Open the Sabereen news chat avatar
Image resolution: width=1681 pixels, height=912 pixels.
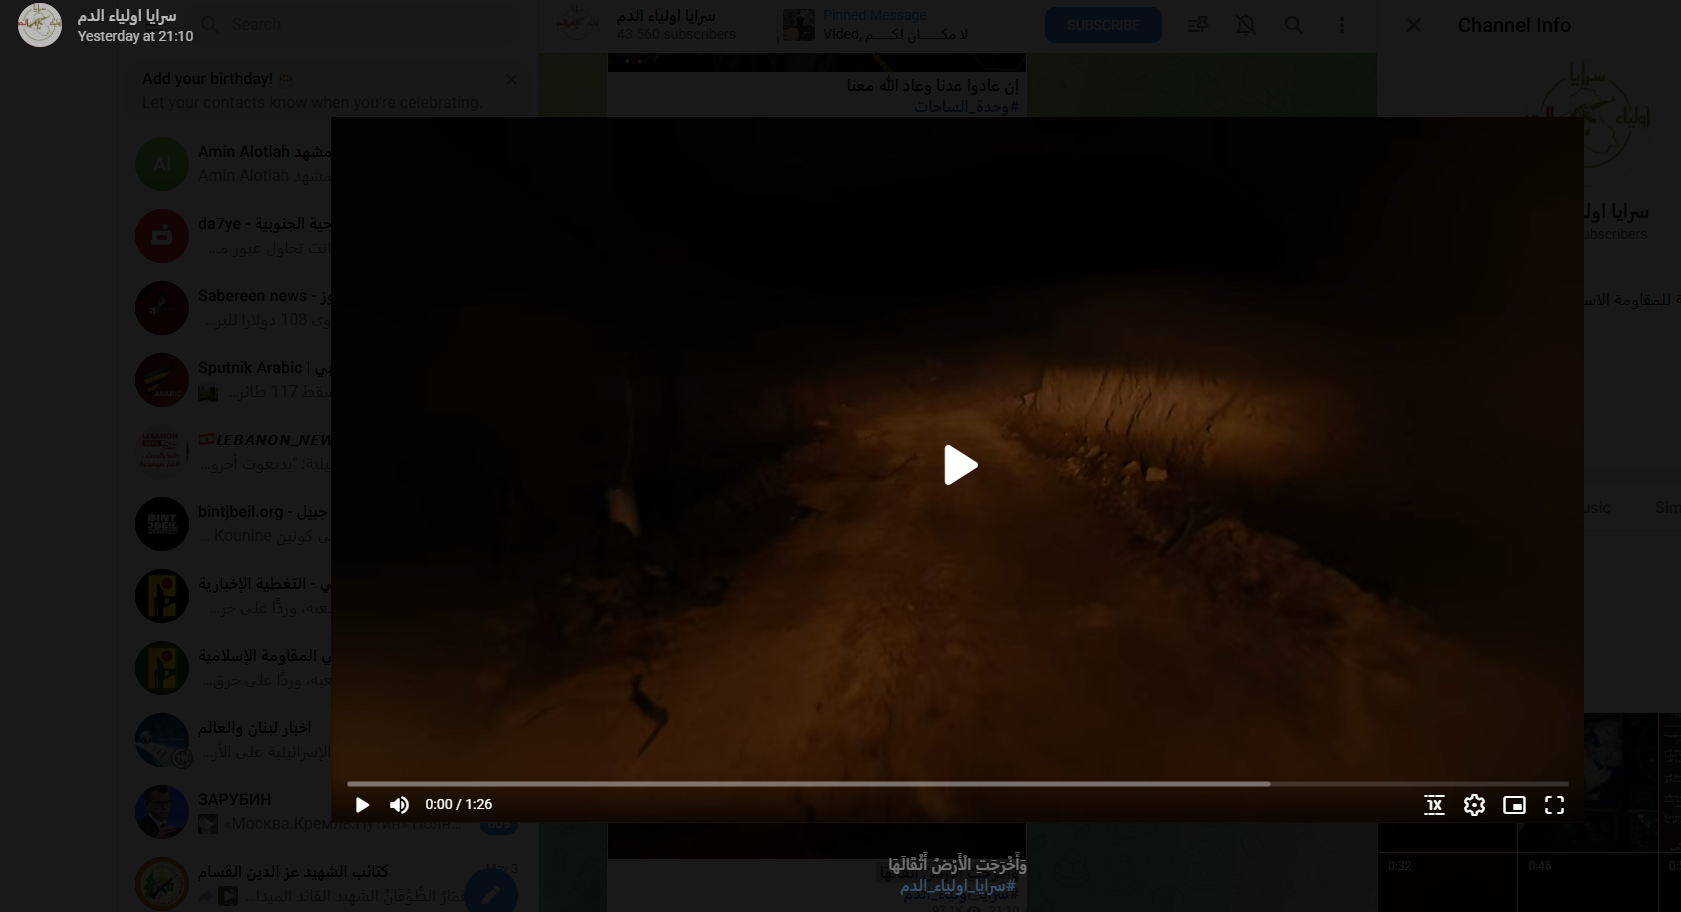click(162, 308)
